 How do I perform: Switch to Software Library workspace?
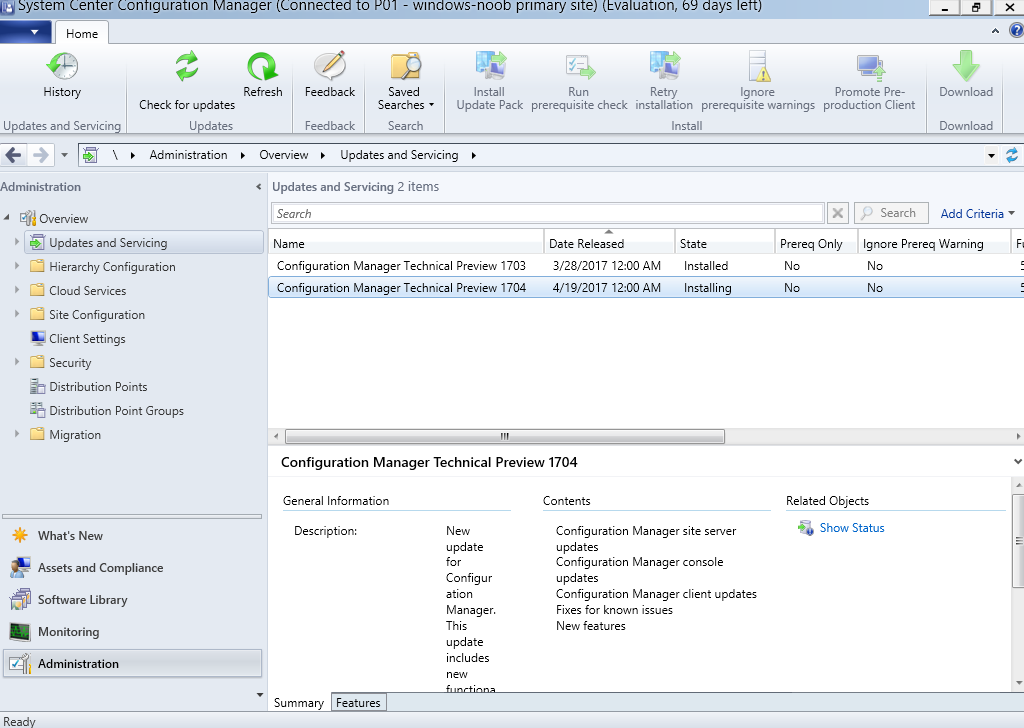[133, 599]
